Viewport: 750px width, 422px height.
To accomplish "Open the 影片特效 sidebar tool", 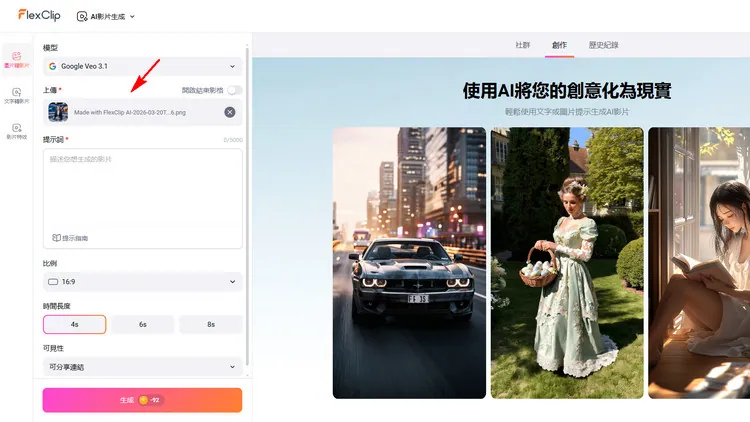I will [x=16, y=130].
